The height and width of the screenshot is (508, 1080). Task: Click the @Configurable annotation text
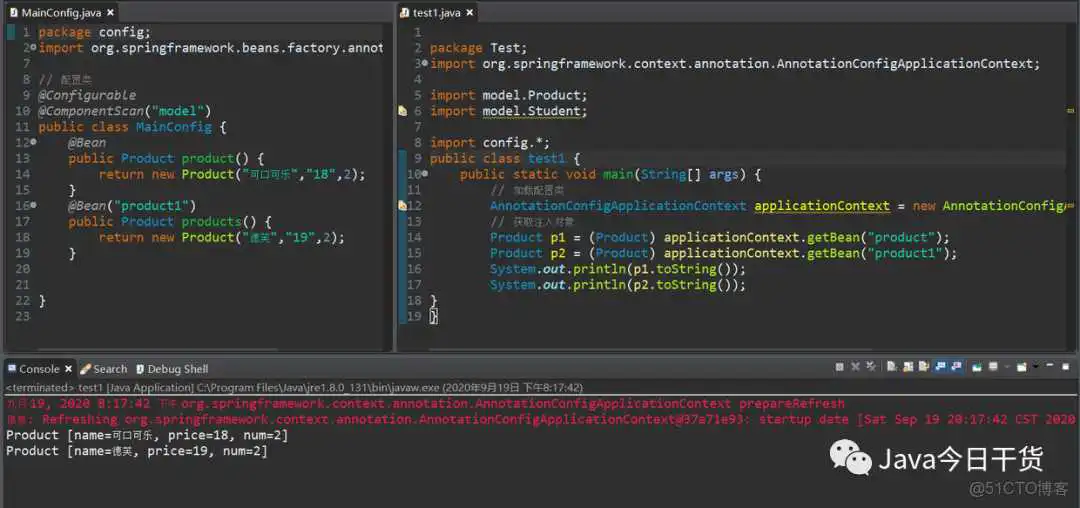pyautogui.click(x=87, y=95)
